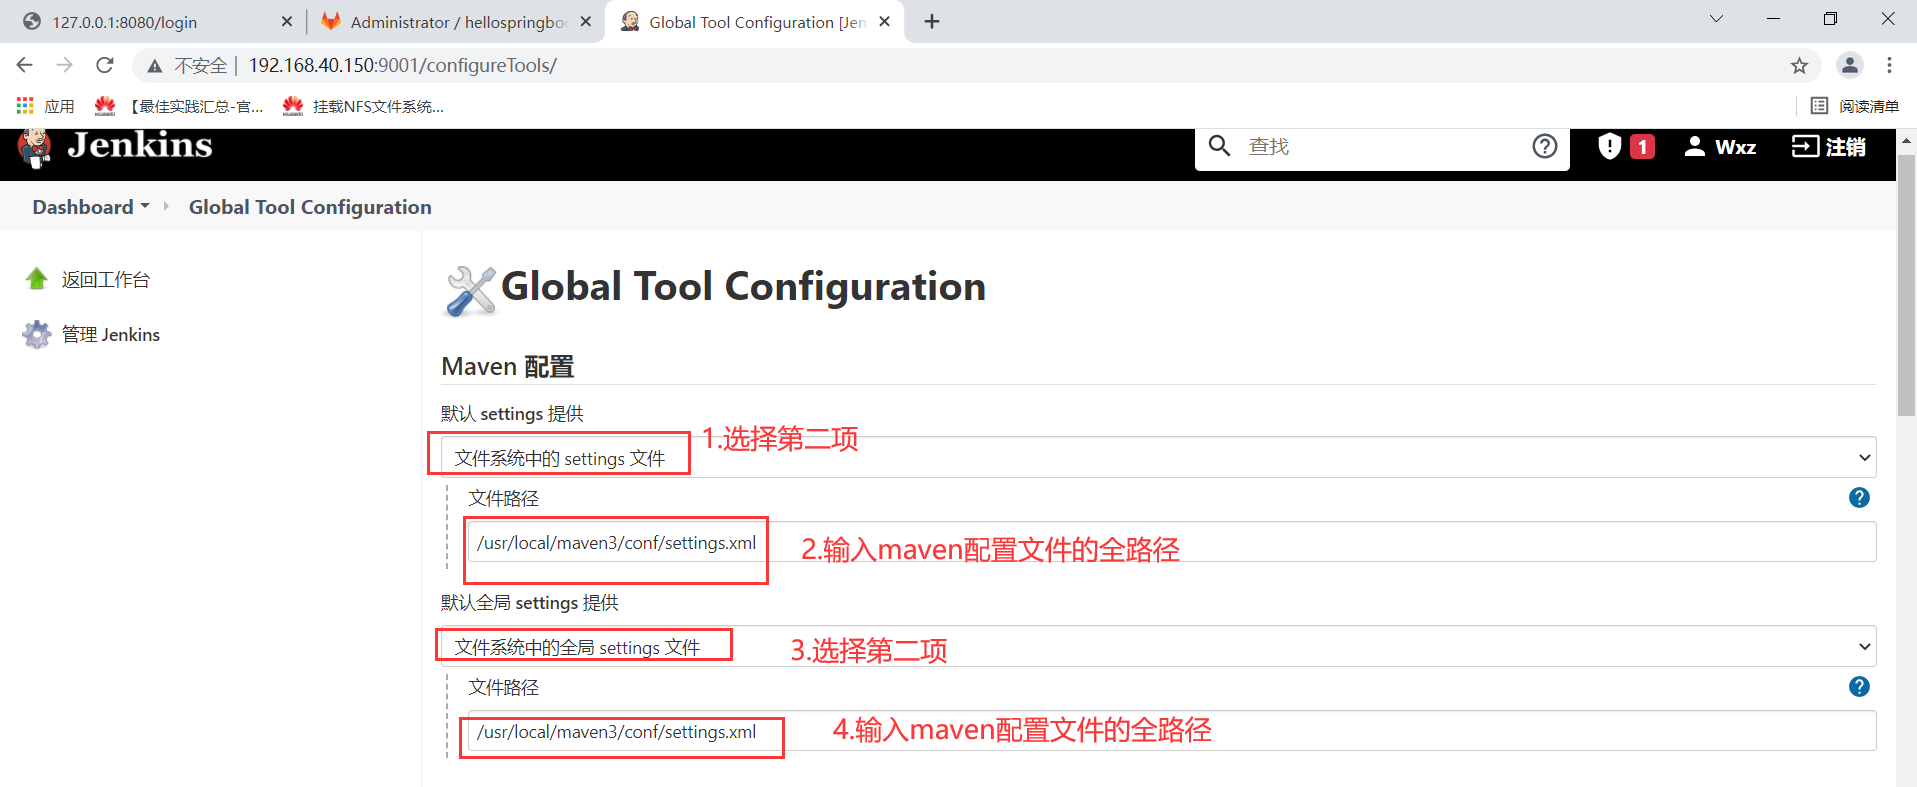Open the Chrome three-dot menu
The width and height of the screenshot is (1917, 787).
[x=1889, y=65]
